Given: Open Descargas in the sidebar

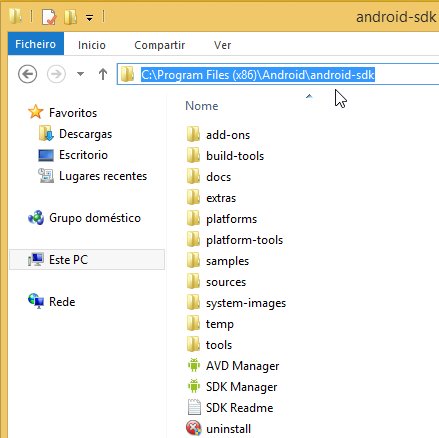Looking at the screenshot, I should pos(85,134).
